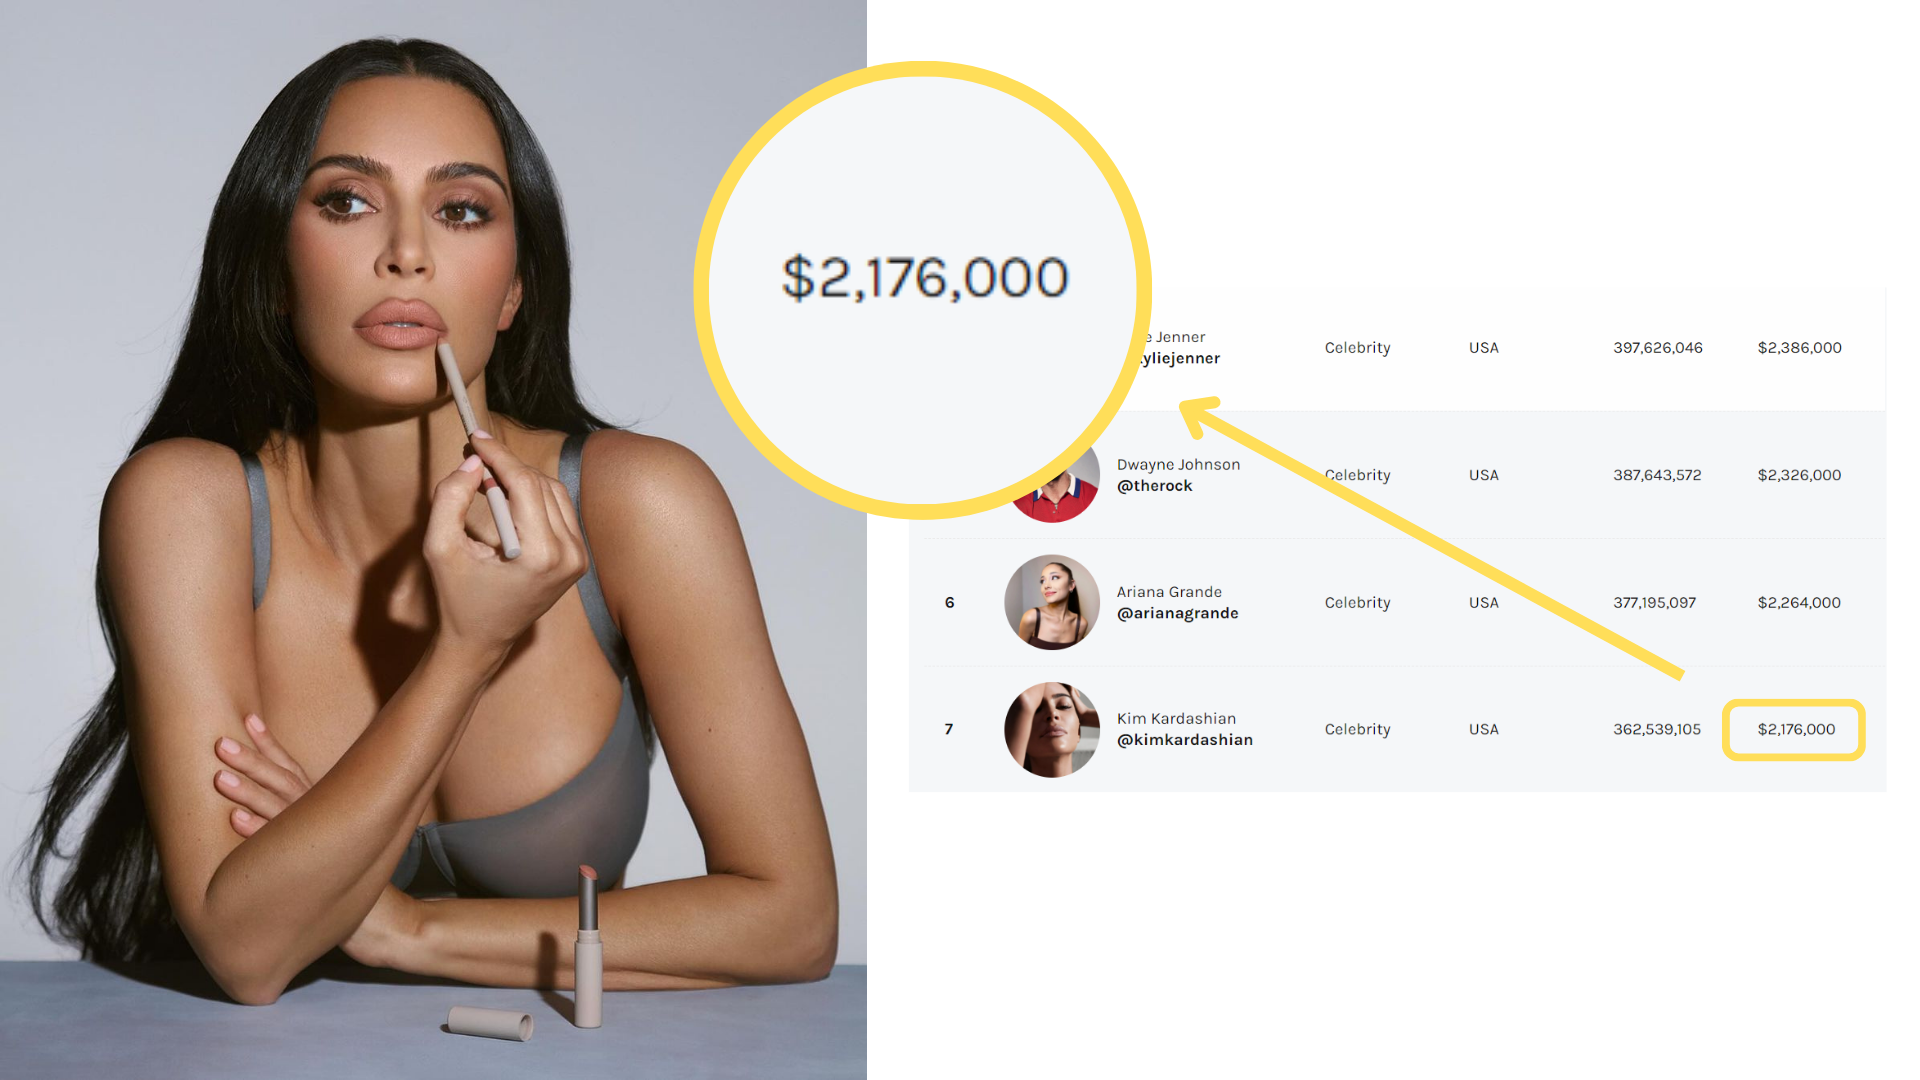1920x1080 pixels.
Task: Click the @kyliejenner handle
Action: (1178, 358)
